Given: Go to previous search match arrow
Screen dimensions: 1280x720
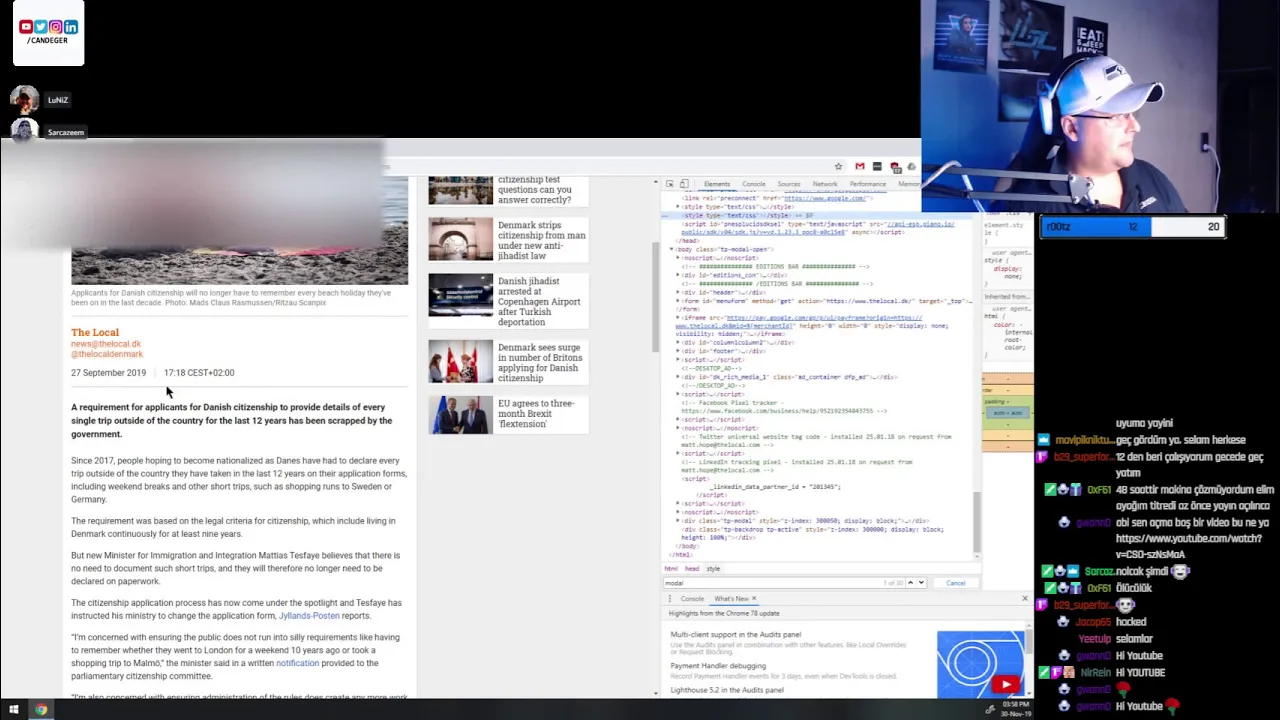Looking at the screenshot, I should pos(909,583).
